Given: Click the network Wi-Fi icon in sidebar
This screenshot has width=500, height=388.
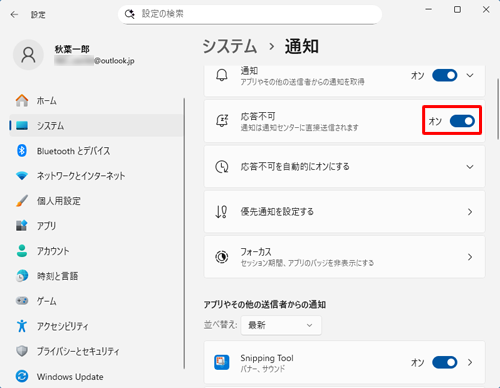Looking at the screenshot, I should pos(22,176).
